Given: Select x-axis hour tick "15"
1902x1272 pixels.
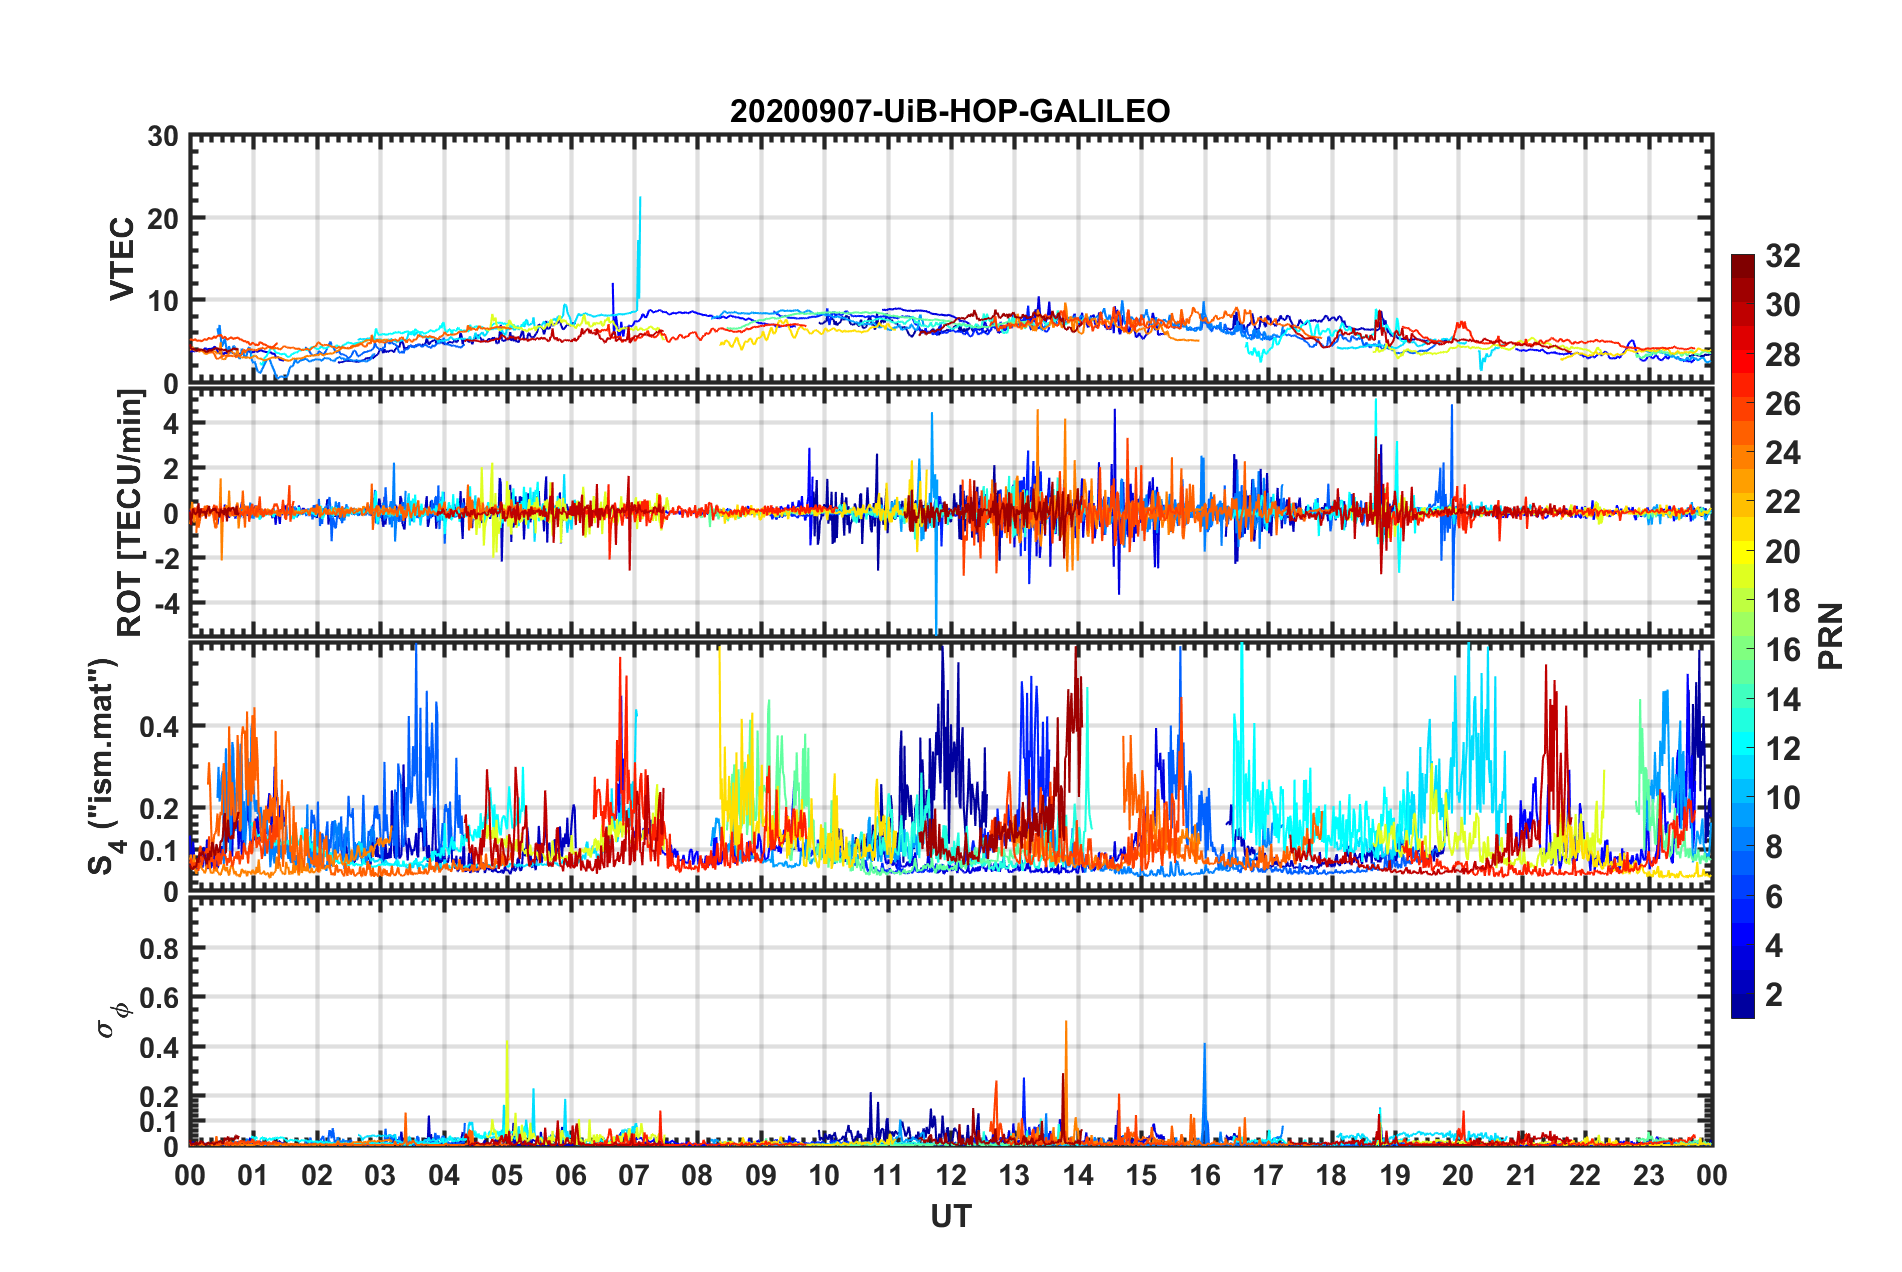Looking at the screenshot, I should (x=1141, y=1175).
